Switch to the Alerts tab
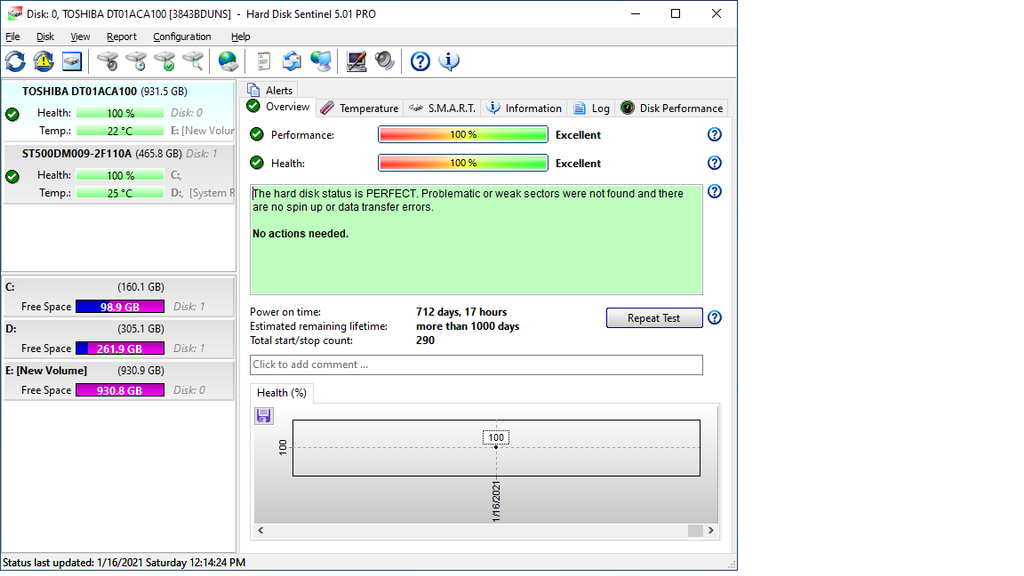 click(x=270, y=90)
